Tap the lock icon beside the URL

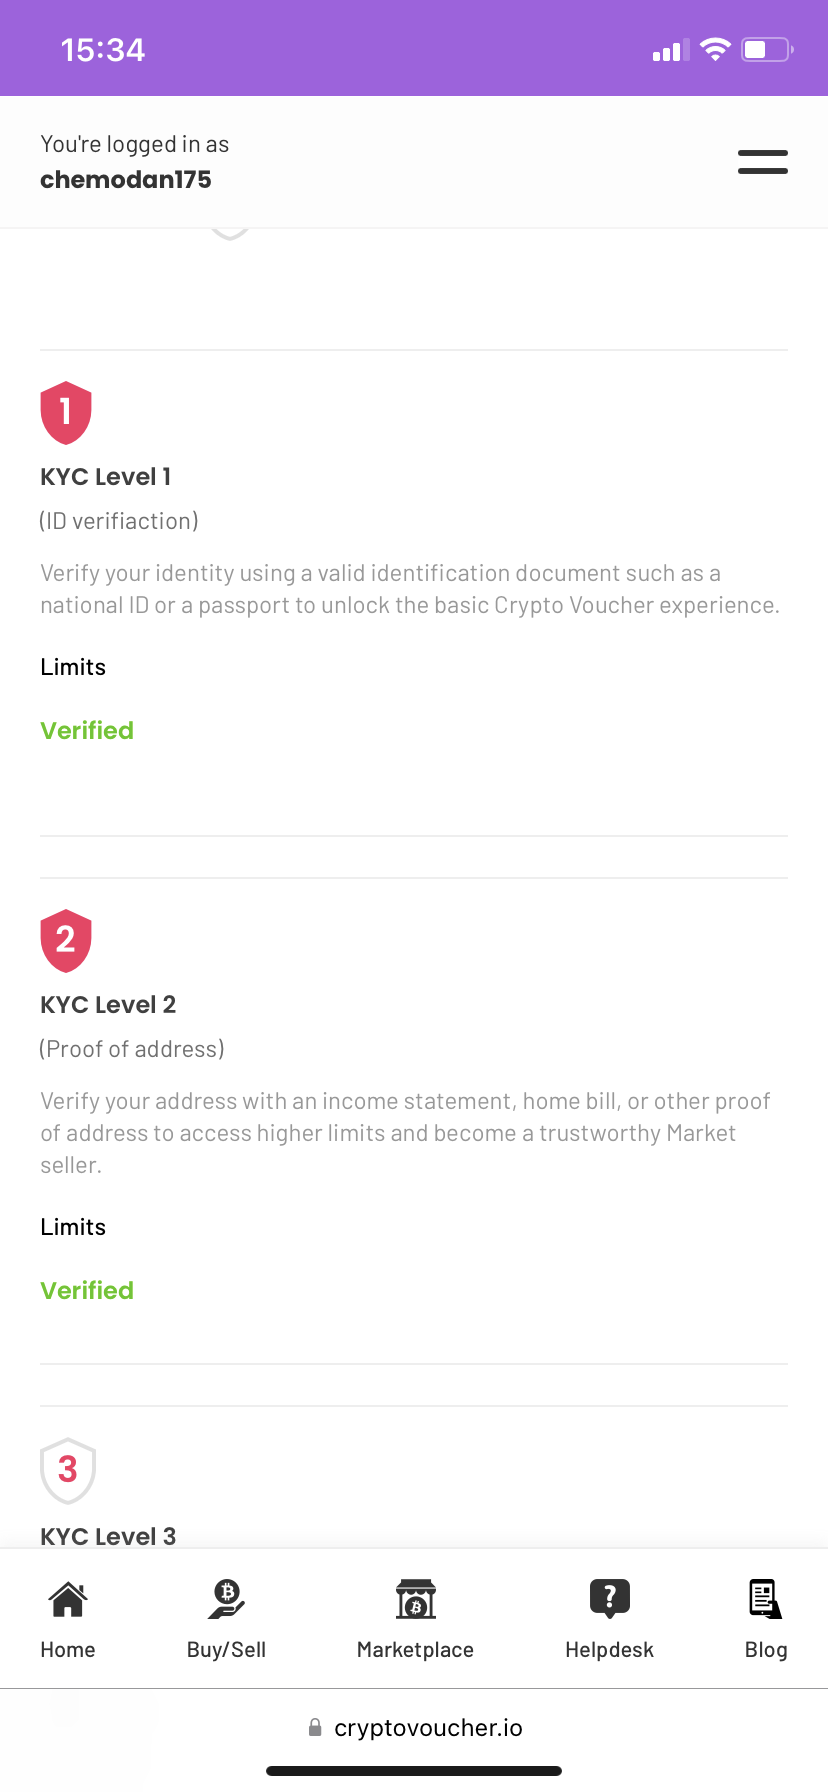tap(315, 1728)
